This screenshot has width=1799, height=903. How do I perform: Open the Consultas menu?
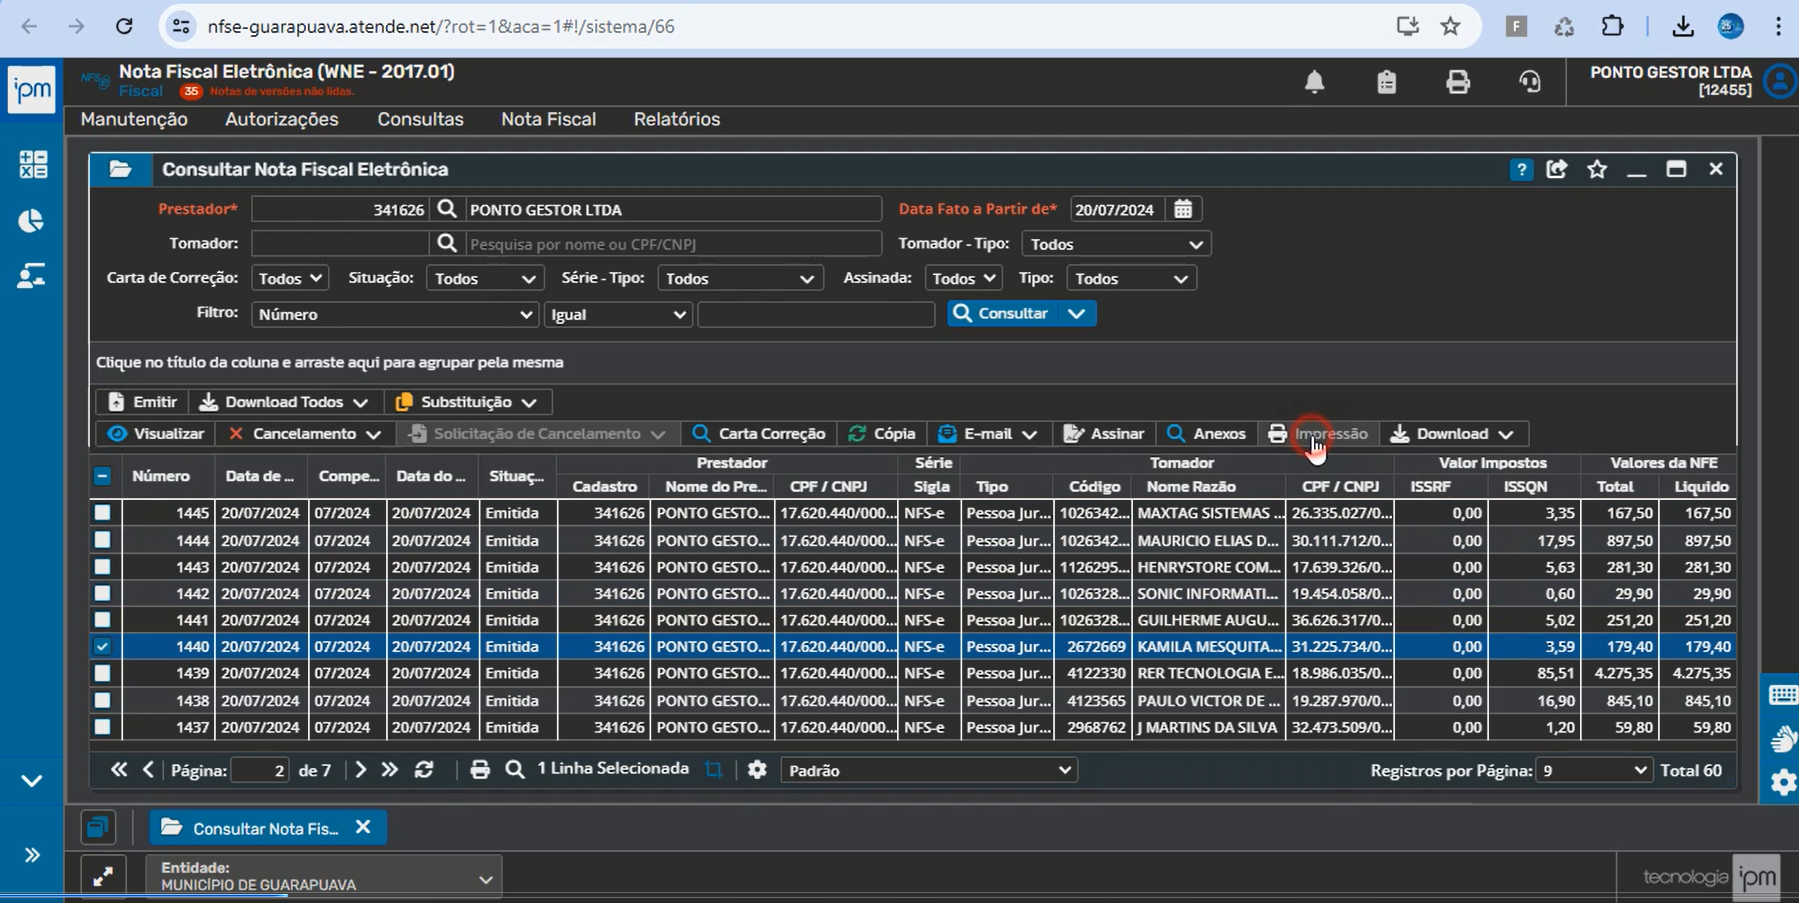click(420, 119)
